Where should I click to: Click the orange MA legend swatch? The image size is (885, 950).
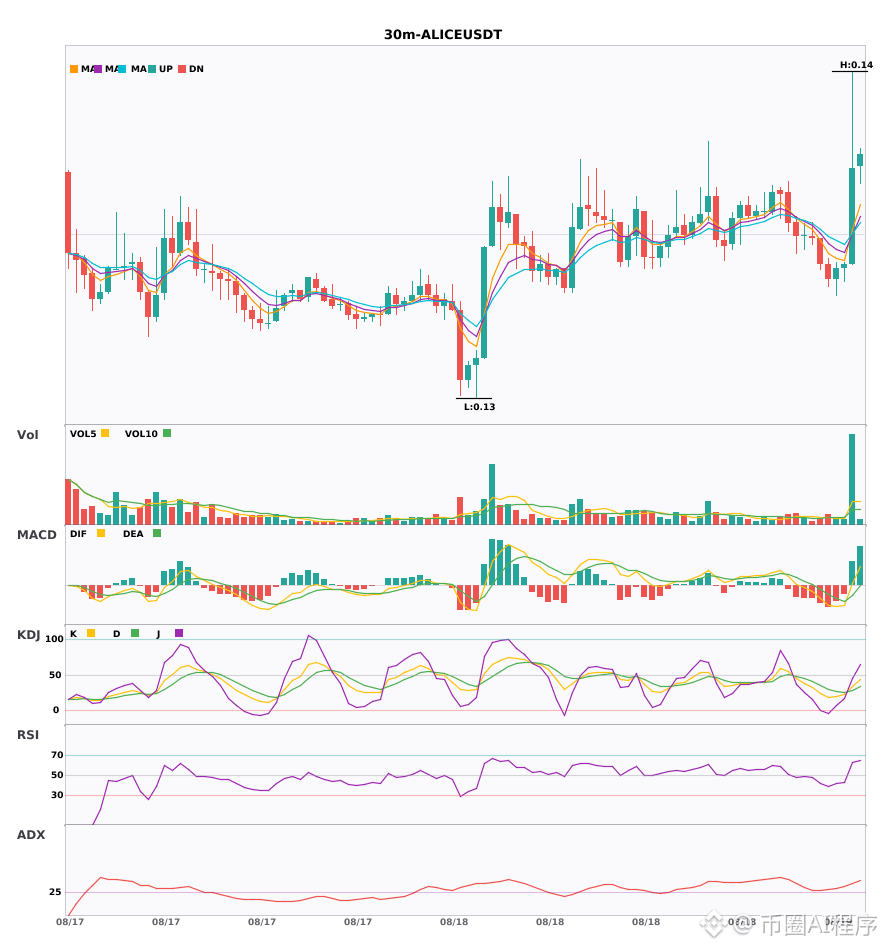click(x=74, y=69)
